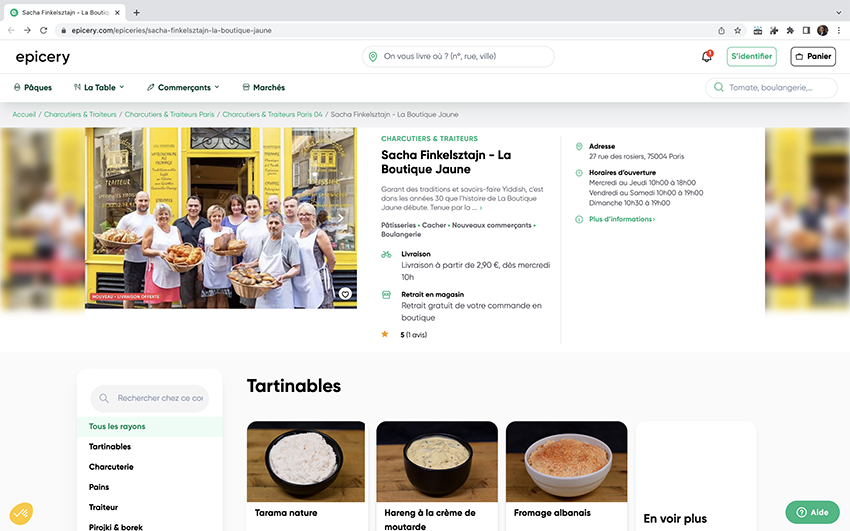Click the Pâtisseries tag
The image size is (850, 531).
[398, 225]
